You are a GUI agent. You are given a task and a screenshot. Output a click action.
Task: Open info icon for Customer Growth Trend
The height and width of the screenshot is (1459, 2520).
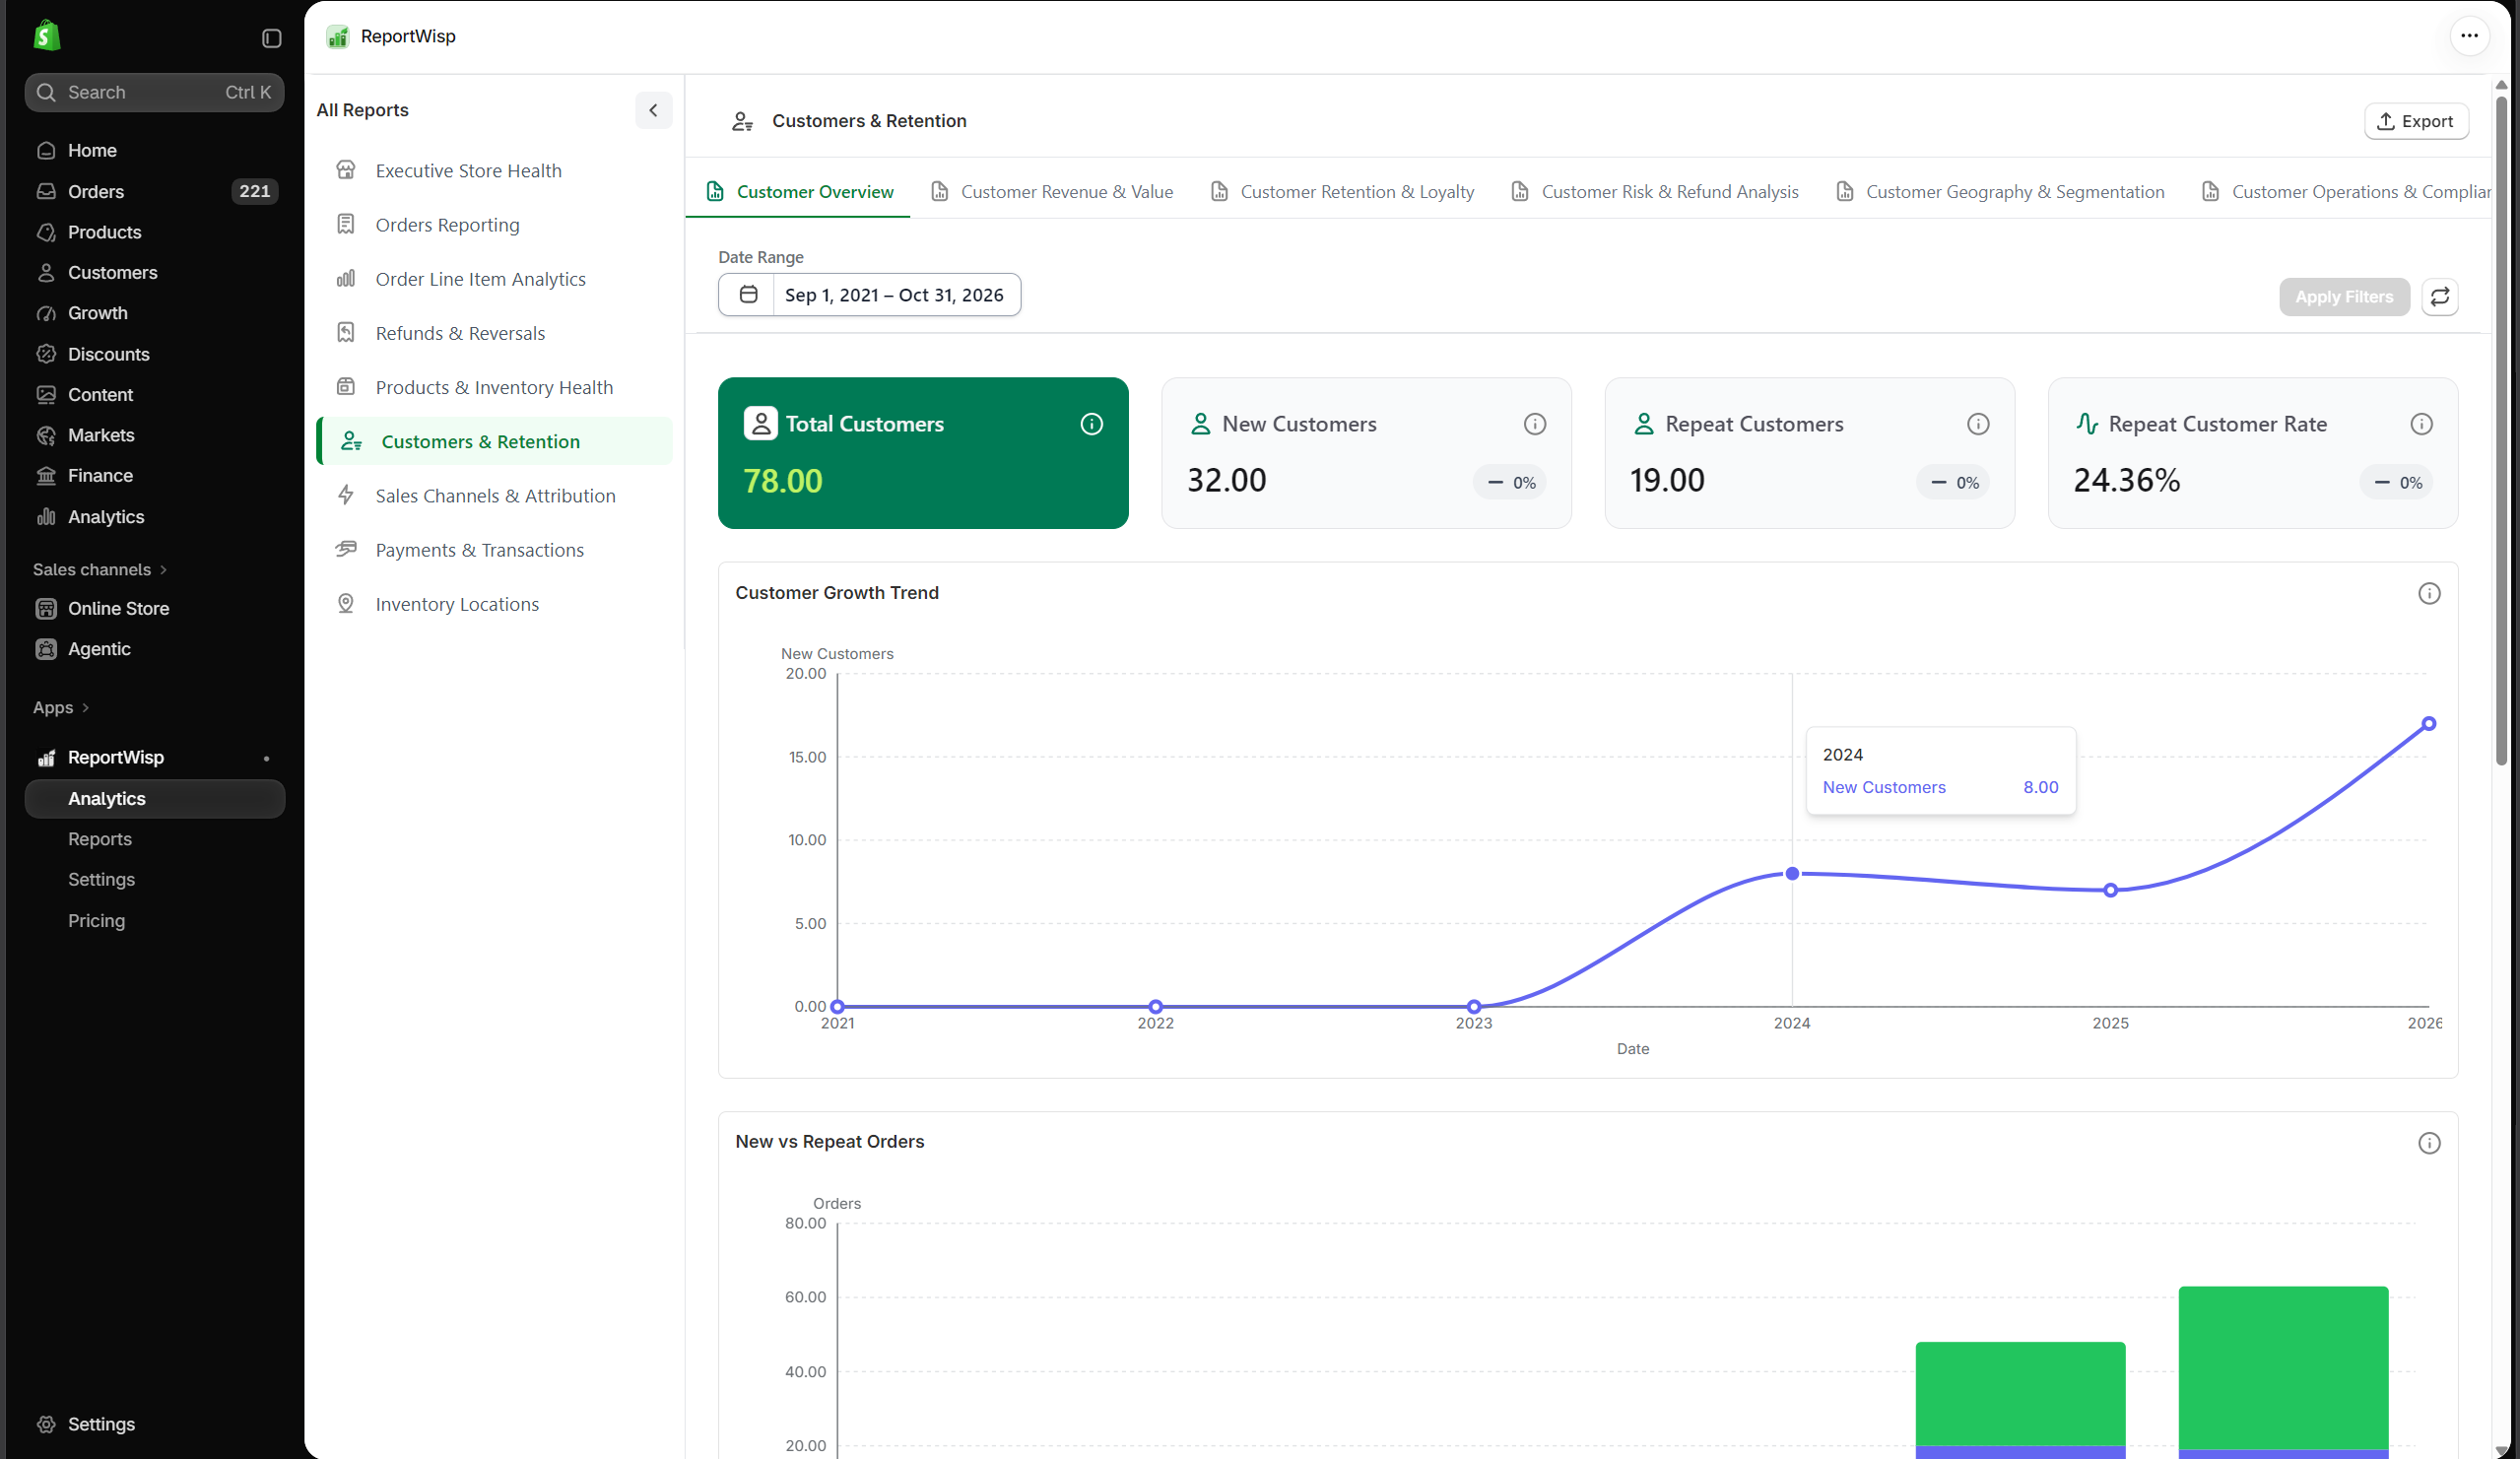point(2429,593)
